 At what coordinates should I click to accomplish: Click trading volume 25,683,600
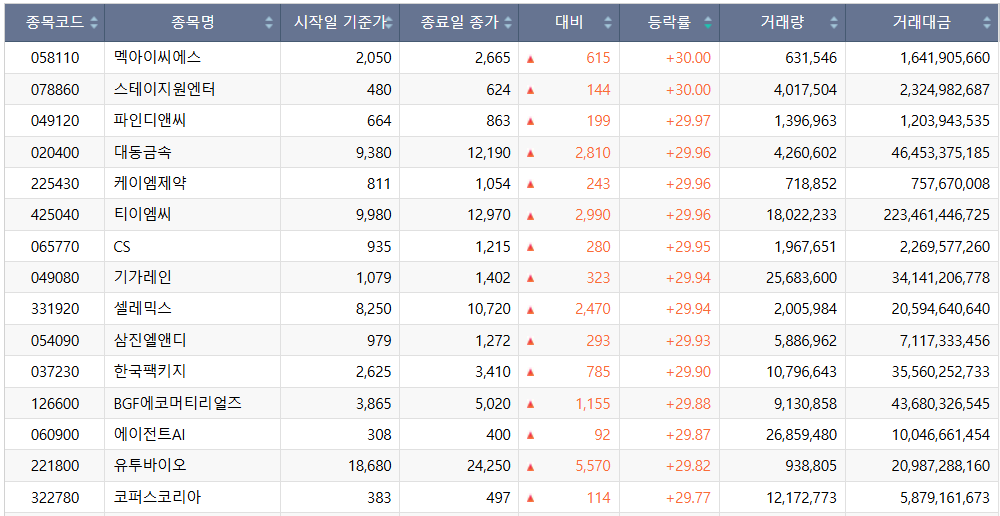(x=801, y=278)
